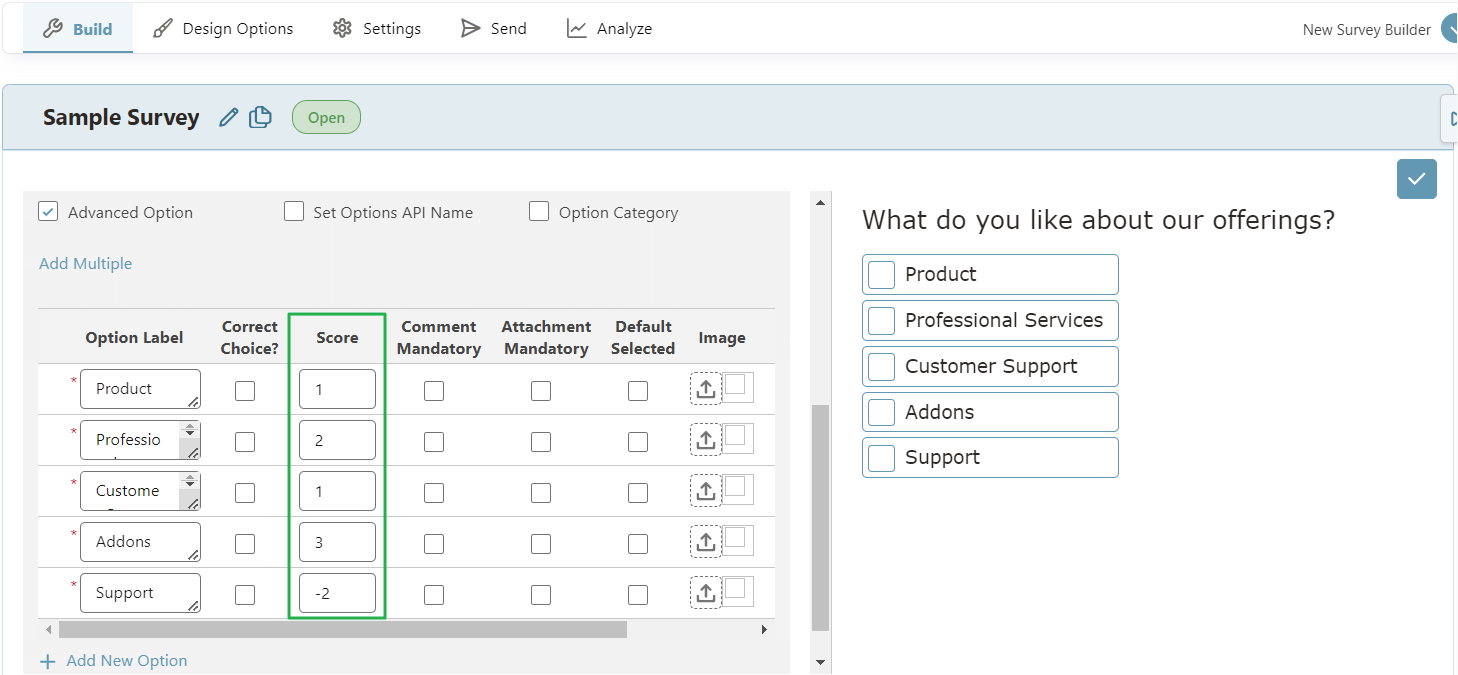
Task: Click the Score field showing -2 for Support
Action: [337, 593]
